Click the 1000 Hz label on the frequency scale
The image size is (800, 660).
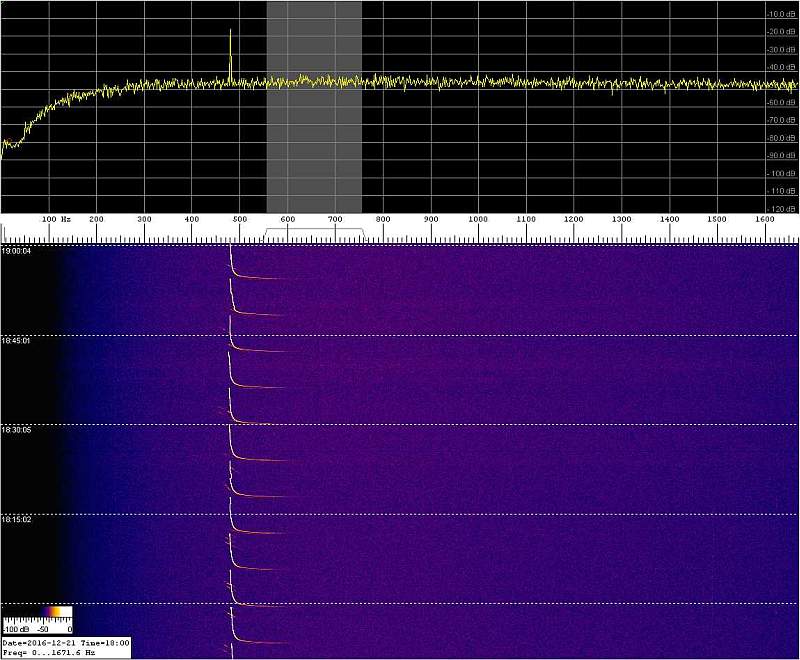point(478,219)
